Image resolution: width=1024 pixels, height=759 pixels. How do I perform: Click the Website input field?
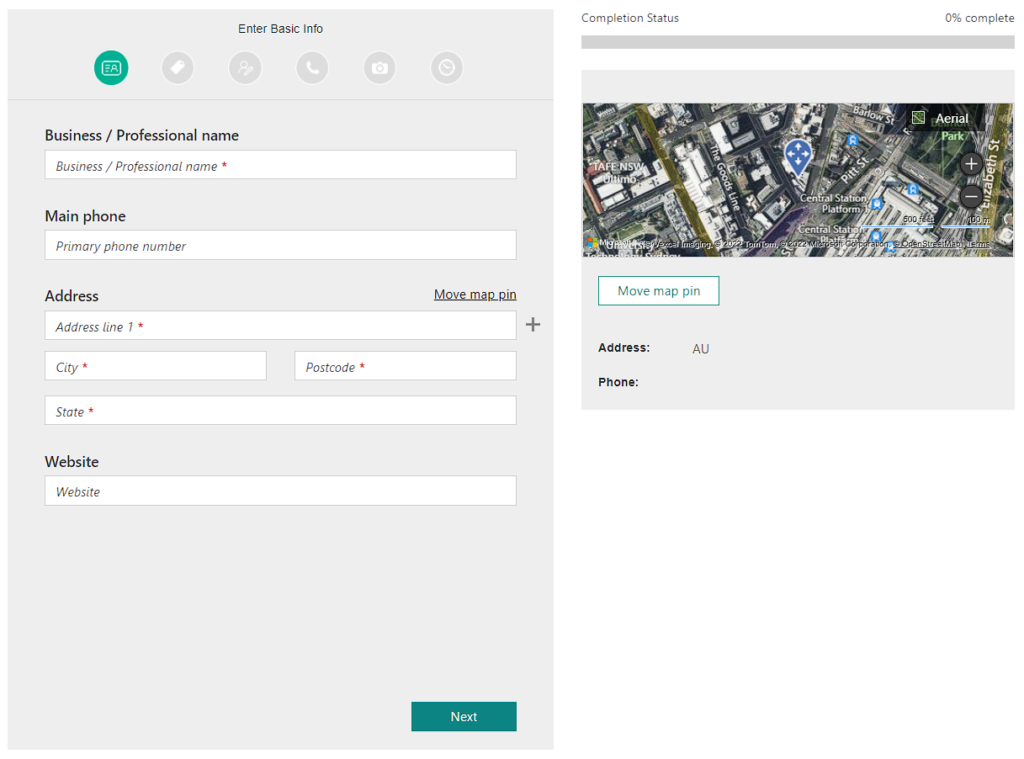(280, 490)
